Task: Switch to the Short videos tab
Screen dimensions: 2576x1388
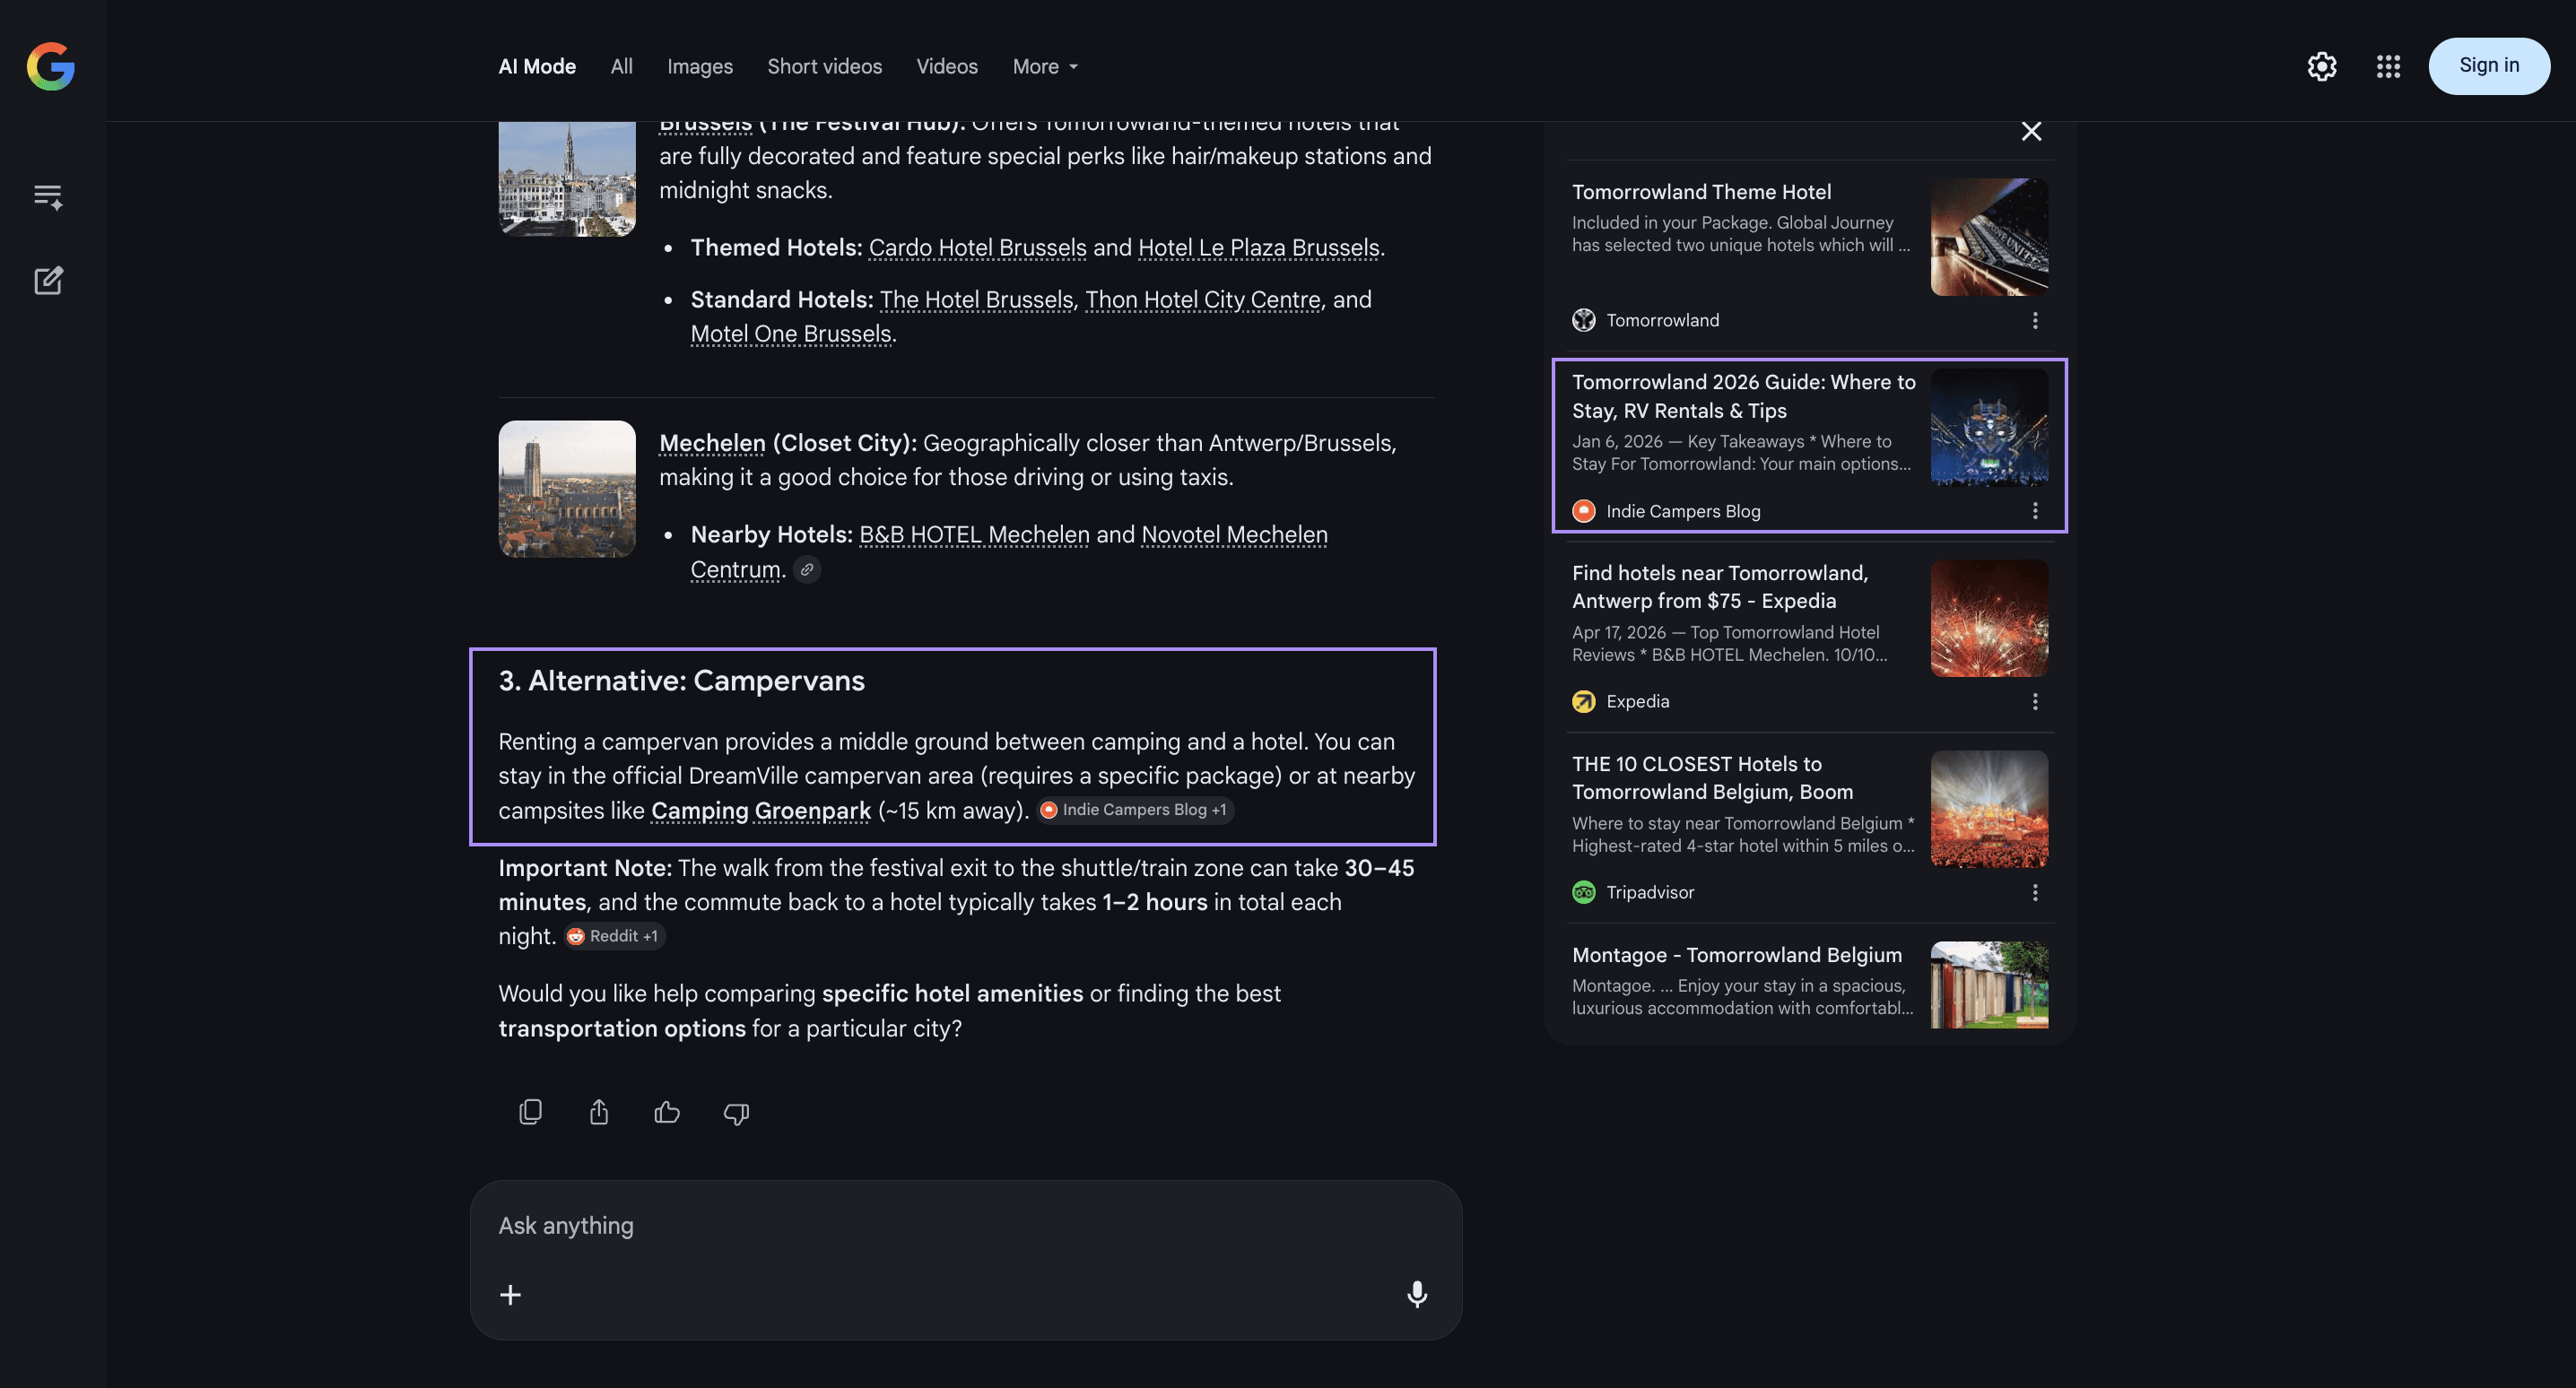Action: tap(824, 66)
